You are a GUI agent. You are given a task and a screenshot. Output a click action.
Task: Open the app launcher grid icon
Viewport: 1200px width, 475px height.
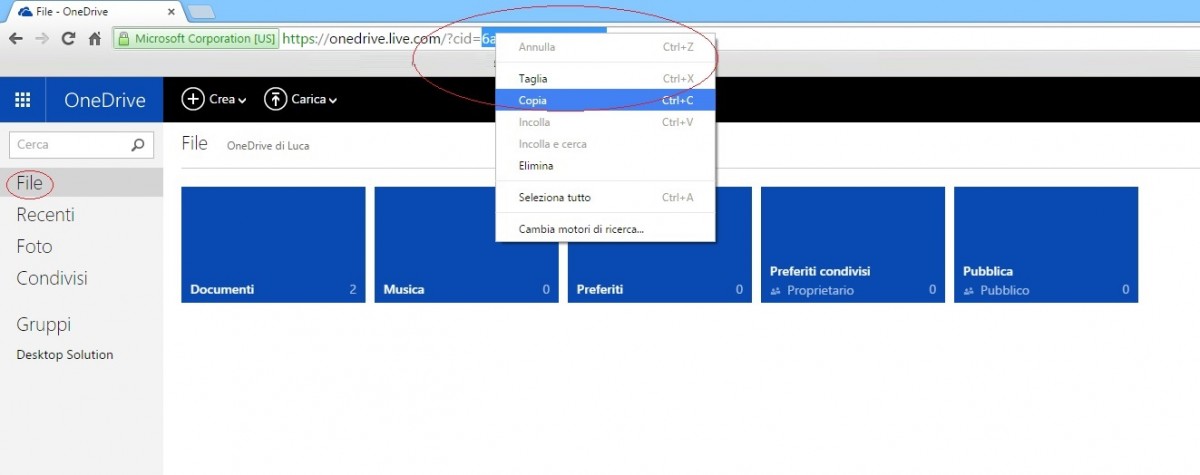click(x=22, y=99)
